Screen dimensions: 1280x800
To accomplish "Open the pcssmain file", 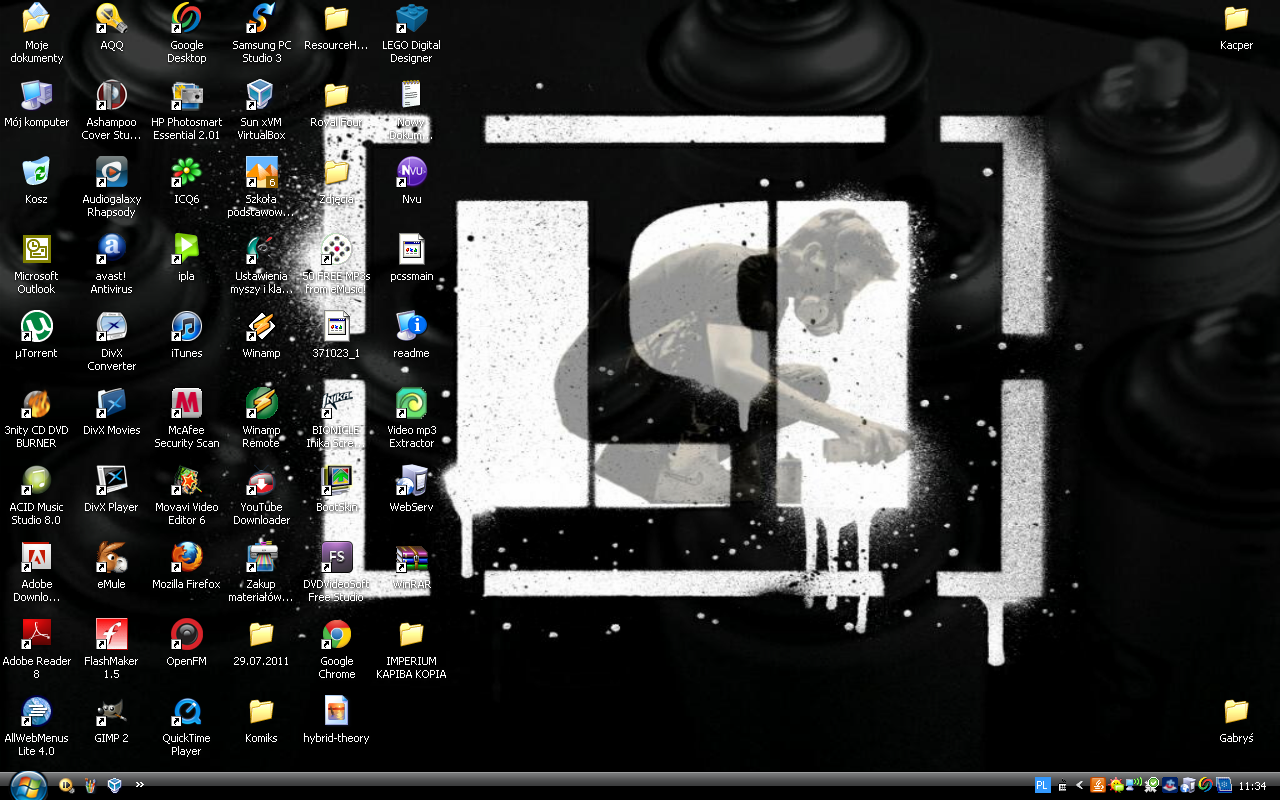I will [x=411, y=258].
